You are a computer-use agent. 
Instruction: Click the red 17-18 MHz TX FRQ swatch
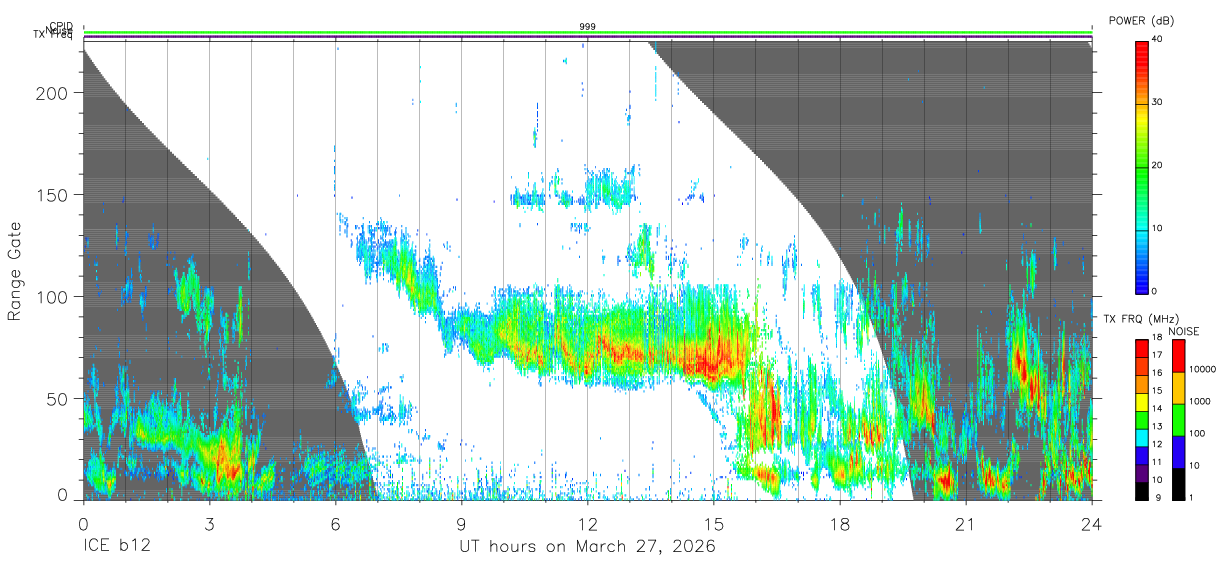[1142, 348]
